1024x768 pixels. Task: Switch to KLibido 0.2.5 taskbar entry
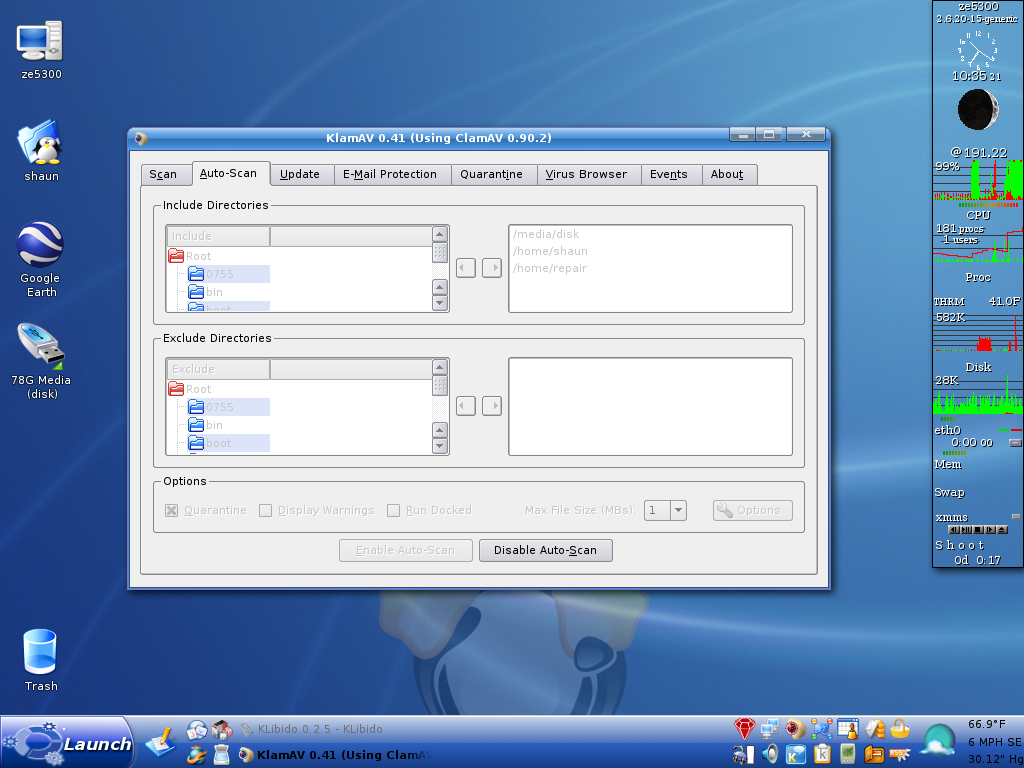pyautogui.click(x=311, y=729)
